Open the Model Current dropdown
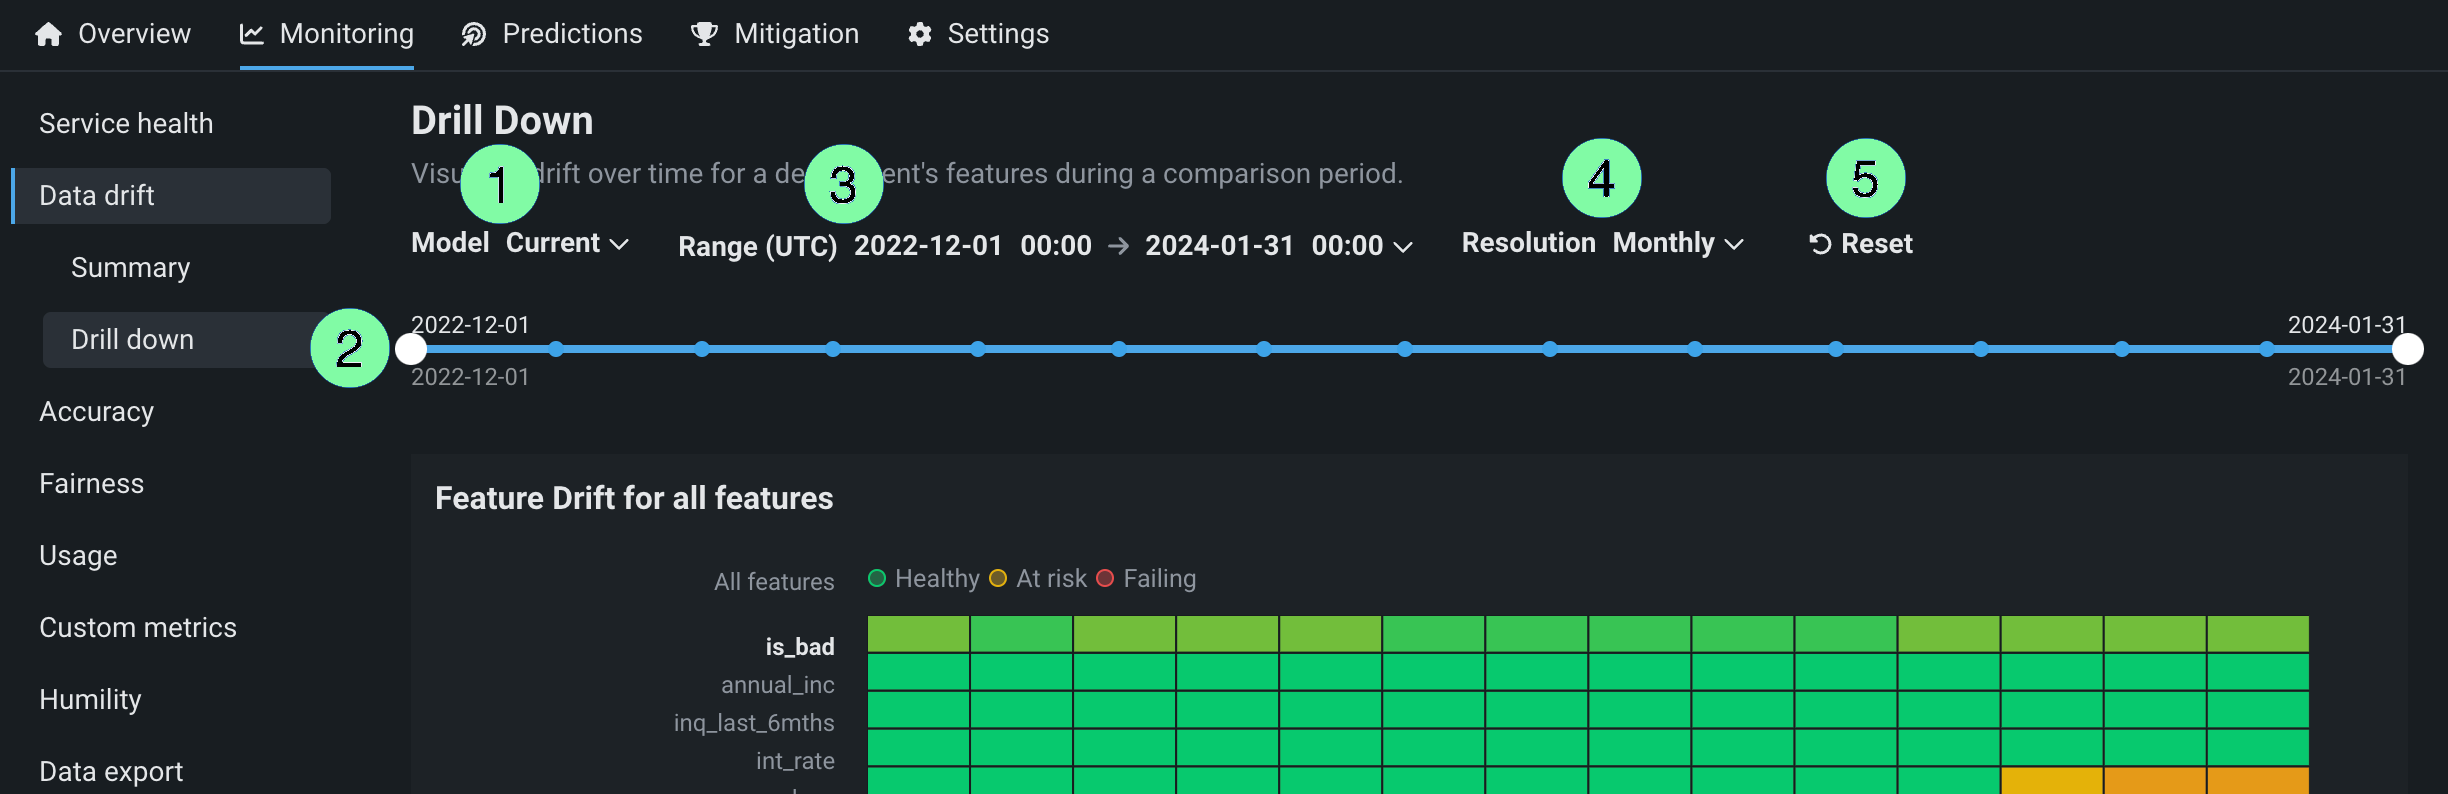The width and height of the screenshot is (2448, 794). pos(567,243)
